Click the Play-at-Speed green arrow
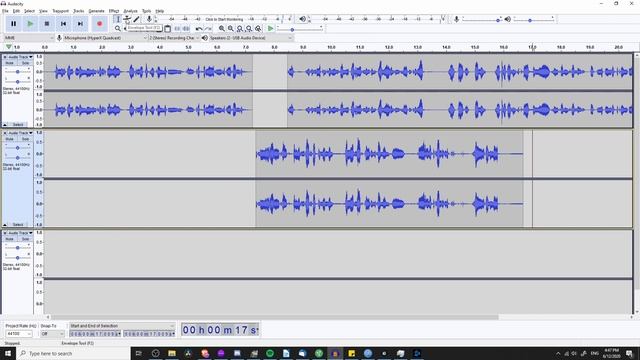The image size is (640, 360). tap(270, 29)
